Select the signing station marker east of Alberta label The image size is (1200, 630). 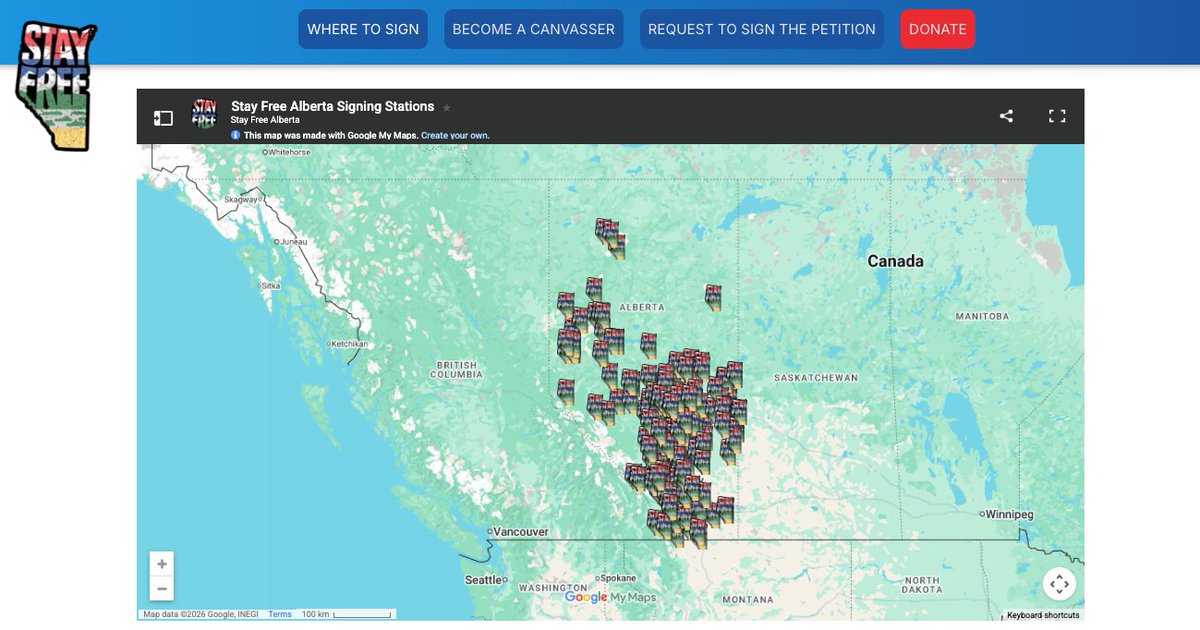pyautogui.click(x=713, y=297)
